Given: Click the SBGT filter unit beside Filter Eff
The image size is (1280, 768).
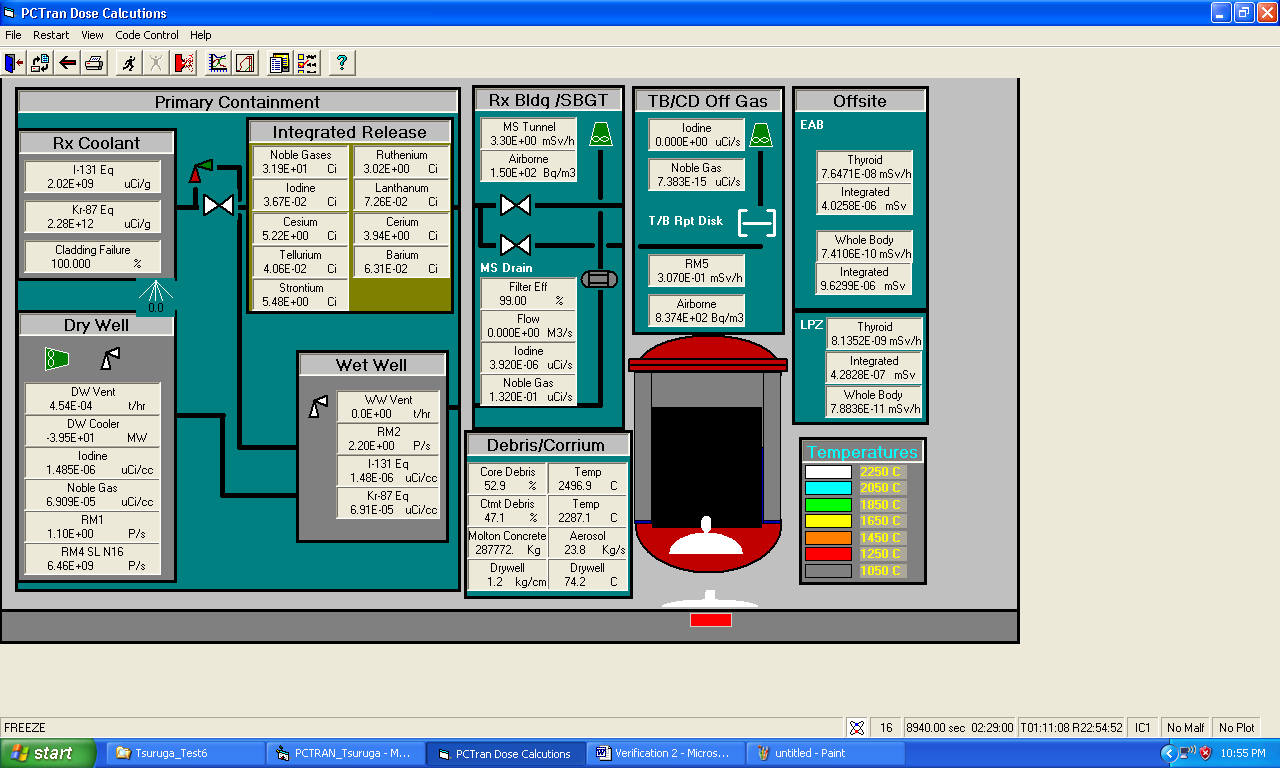Looking at the screenshot, I should tap(599, 279).
